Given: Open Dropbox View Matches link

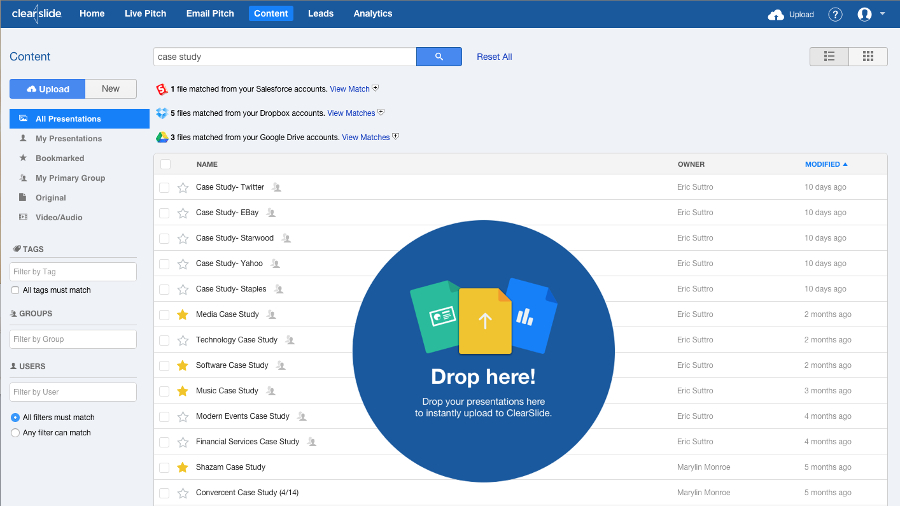Looking at the screenshot, I should click(x=351, y=113).
